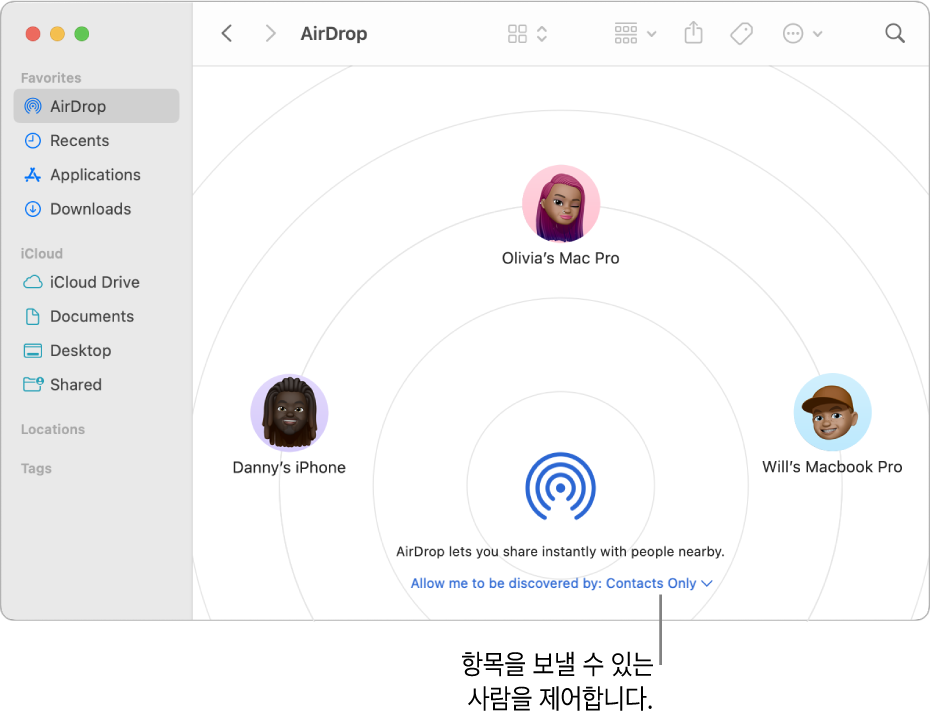The width and height of the screenshot is (931, 721).
Task: Click the Tags icon in the toolbar
Action: point(741,33)
